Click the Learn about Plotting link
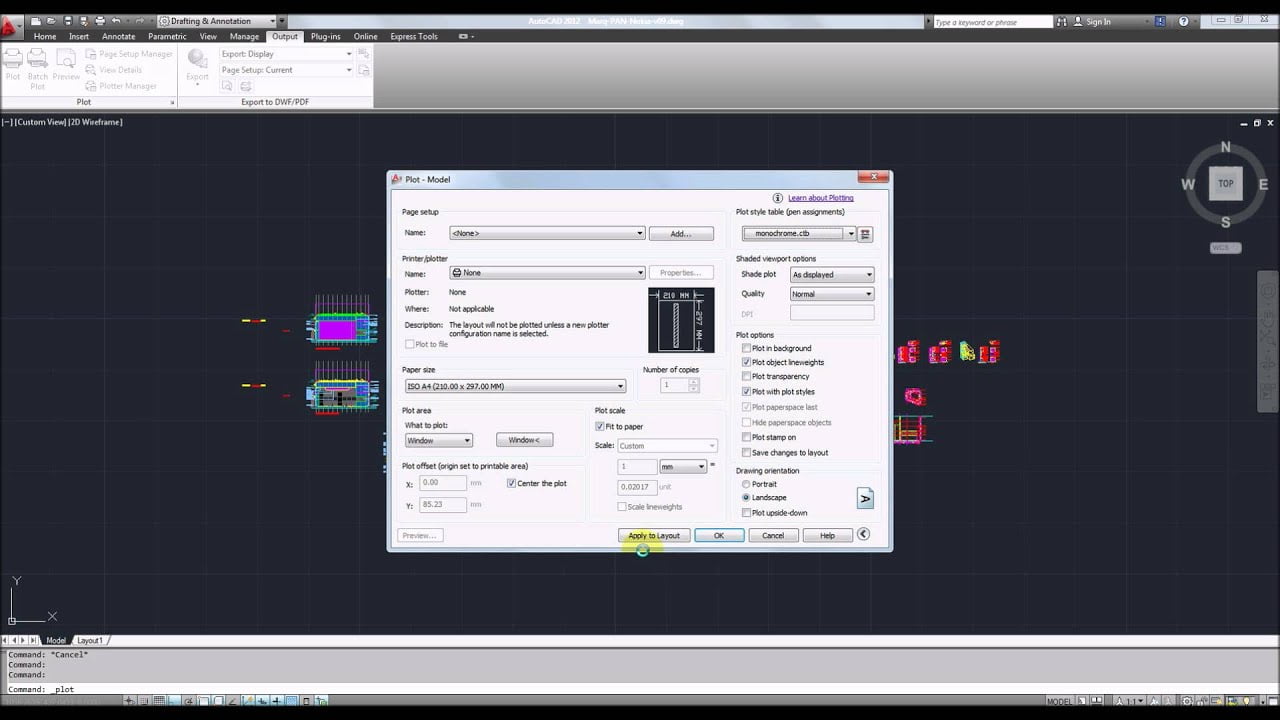The width and height of the screenshot is (1280, 720). (820, 197)
